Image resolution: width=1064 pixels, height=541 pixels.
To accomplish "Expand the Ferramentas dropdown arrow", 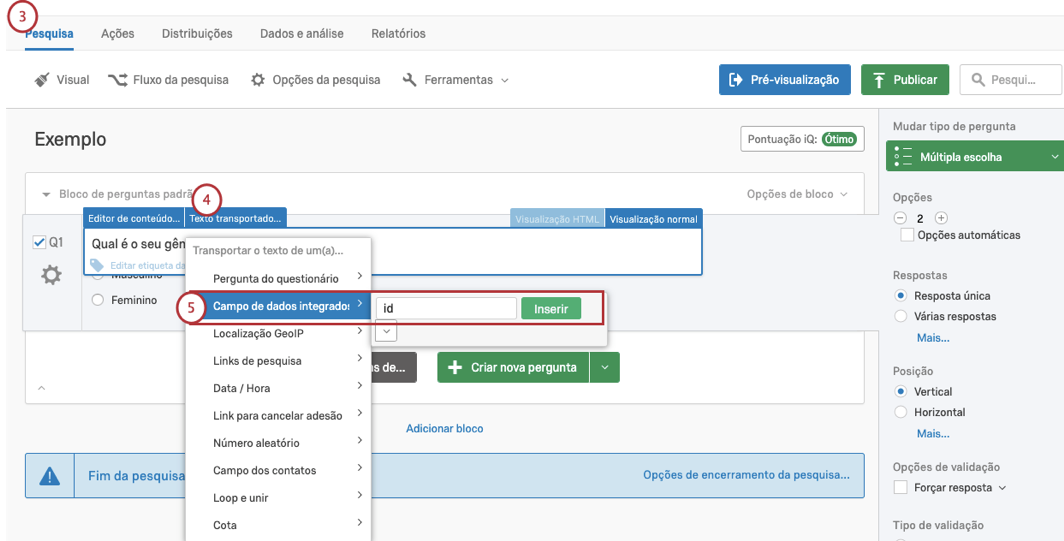I will pos(504,80).
